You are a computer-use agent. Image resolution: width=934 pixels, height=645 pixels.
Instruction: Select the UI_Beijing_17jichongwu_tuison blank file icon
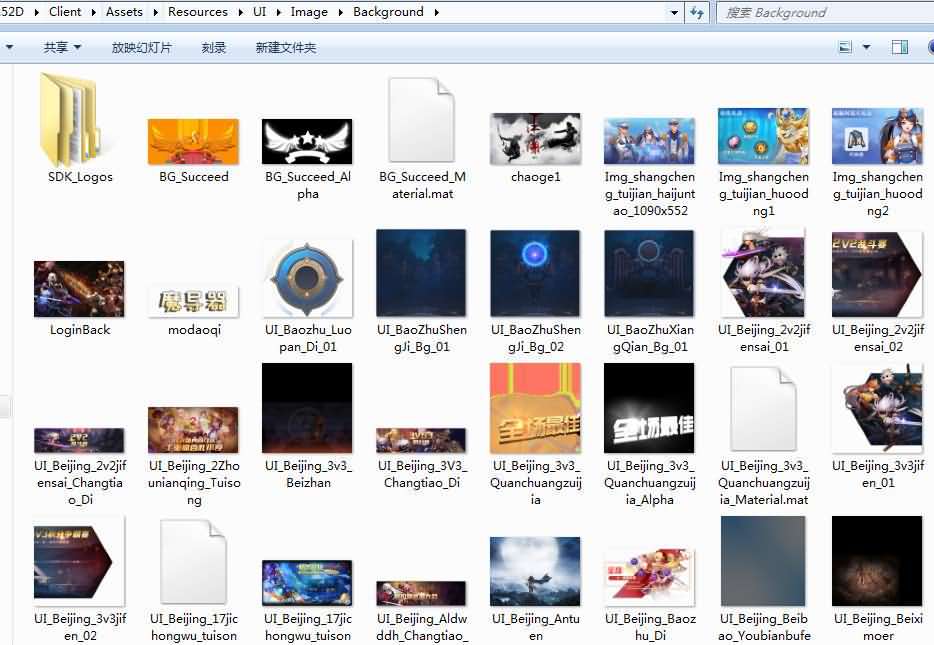[193, 563]
